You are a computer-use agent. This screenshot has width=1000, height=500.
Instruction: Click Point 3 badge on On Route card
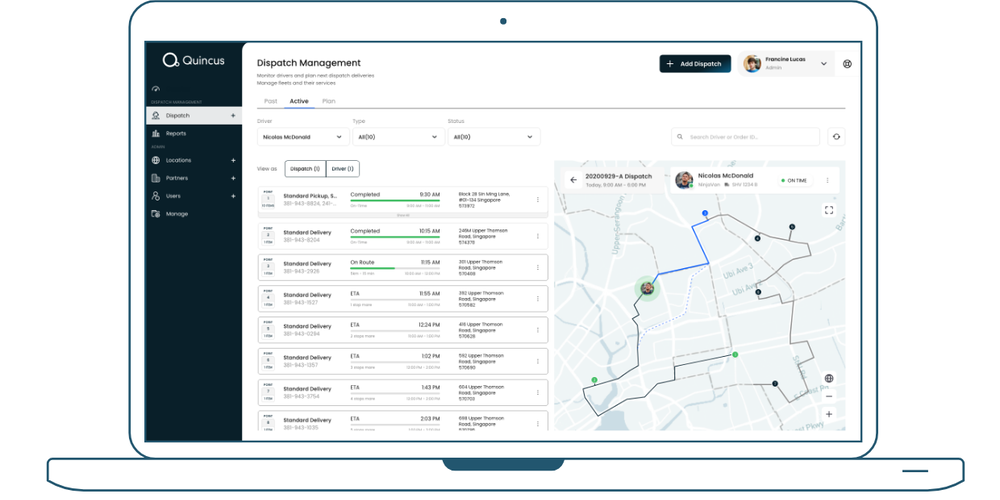point(268,267)
